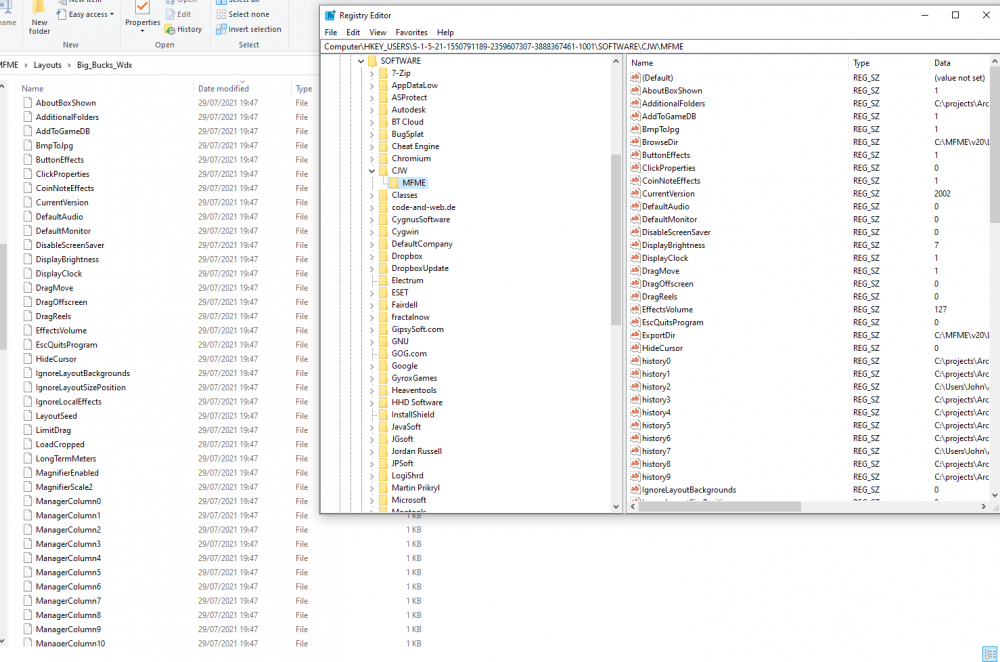
Task: Expand the Chromium registry key
Action: coord(372,159)
